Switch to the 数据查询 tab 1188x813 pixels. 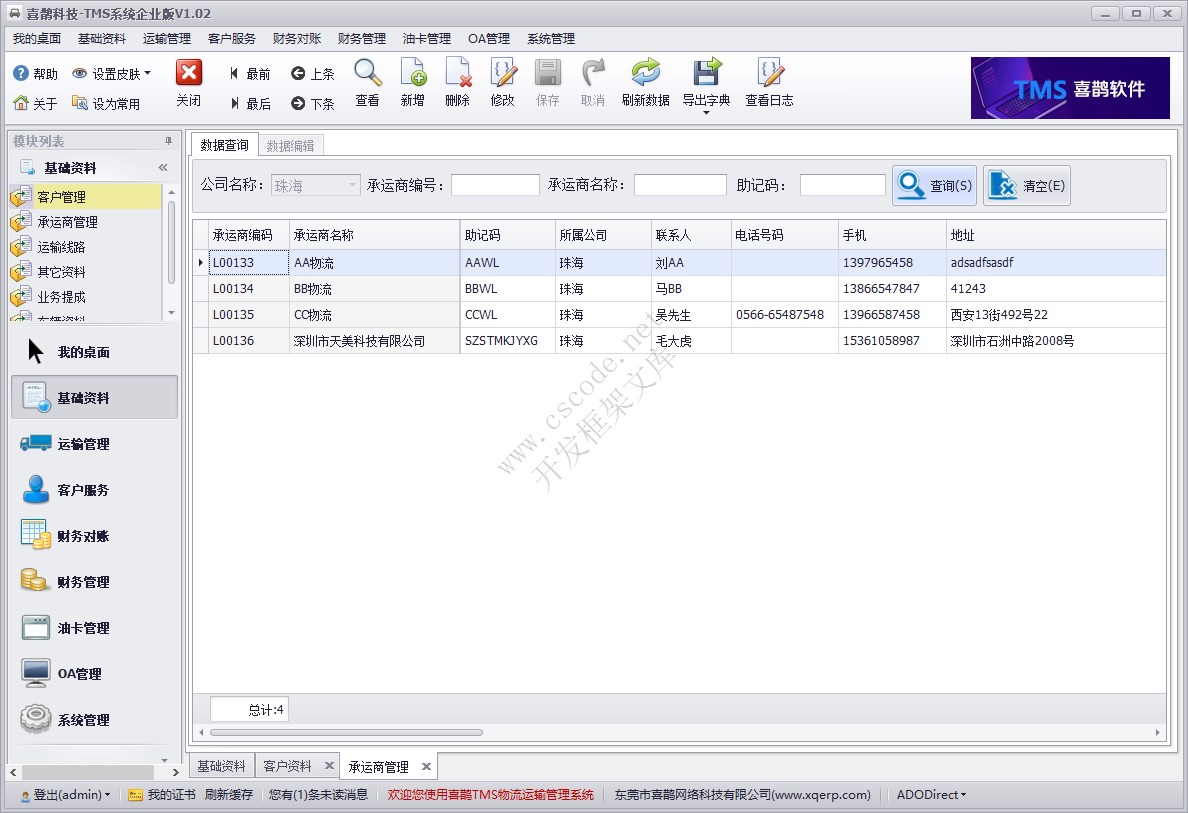pos(224,145)
